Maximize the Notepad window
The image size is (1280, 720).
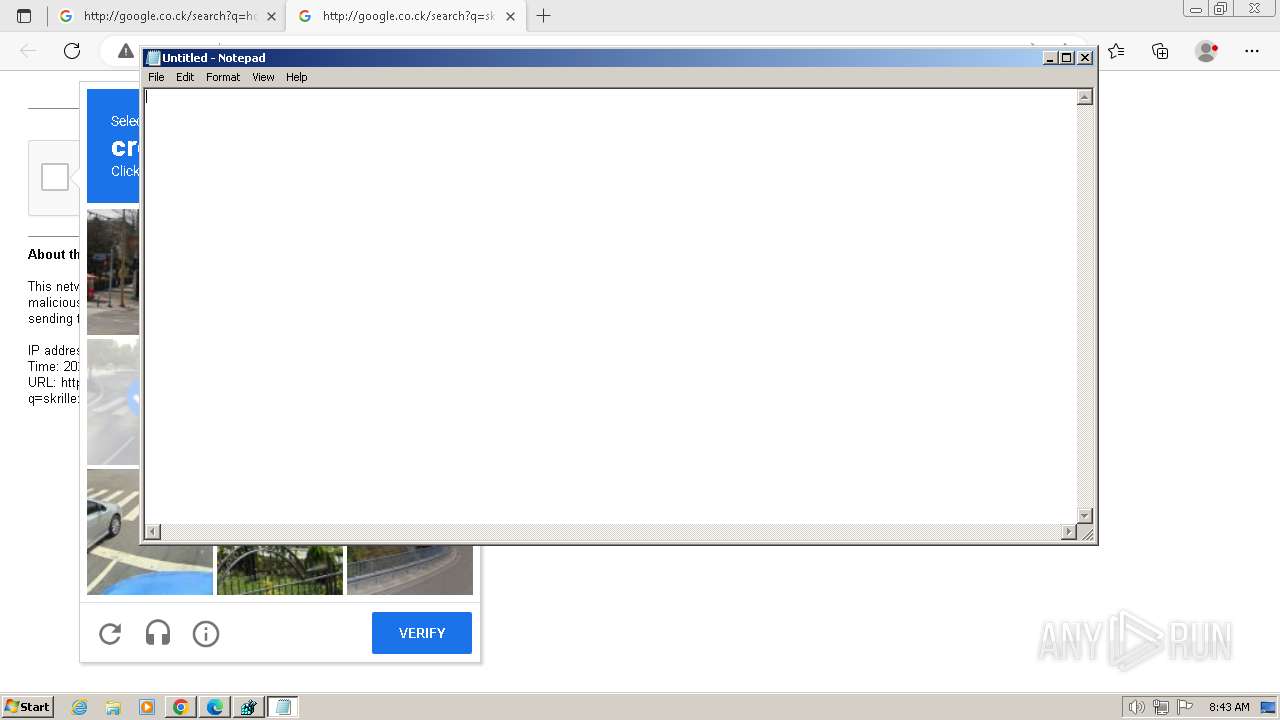[x=1066, y=58]
